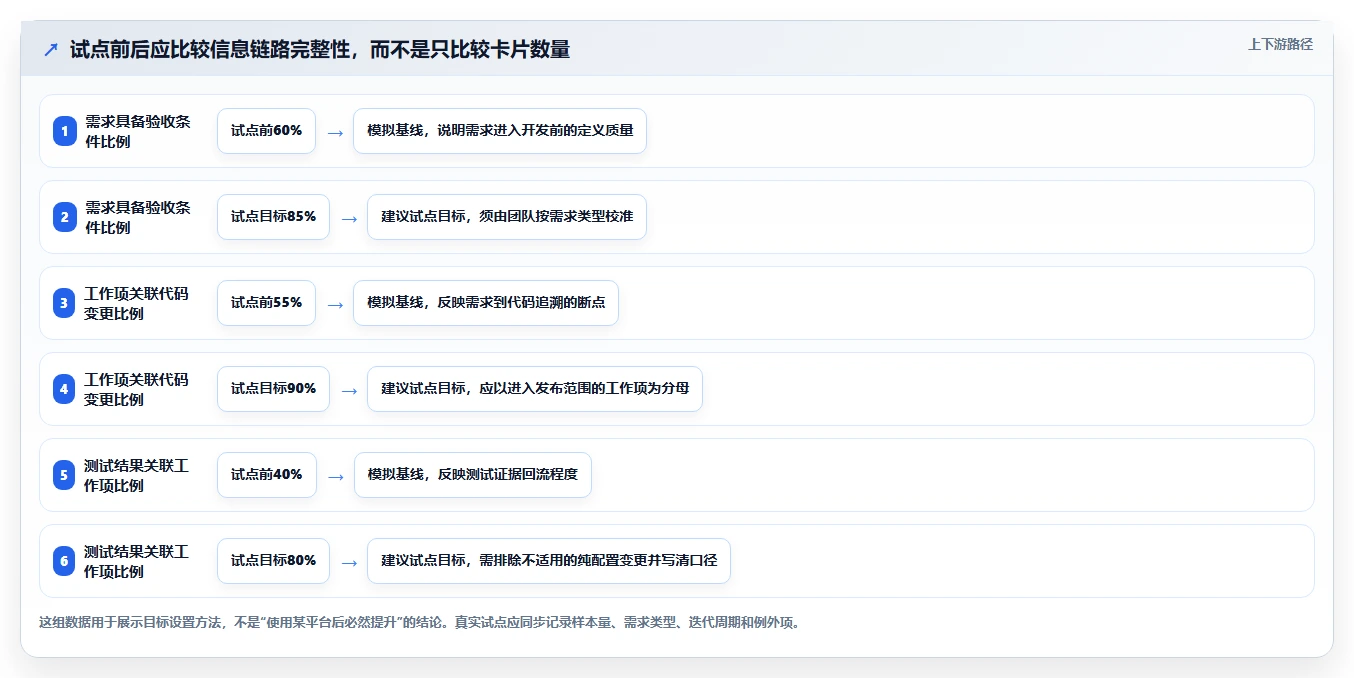
Task: Click 模拟基线，说明需求进入开发前的定义质量 box
Action: click(500, 131)
